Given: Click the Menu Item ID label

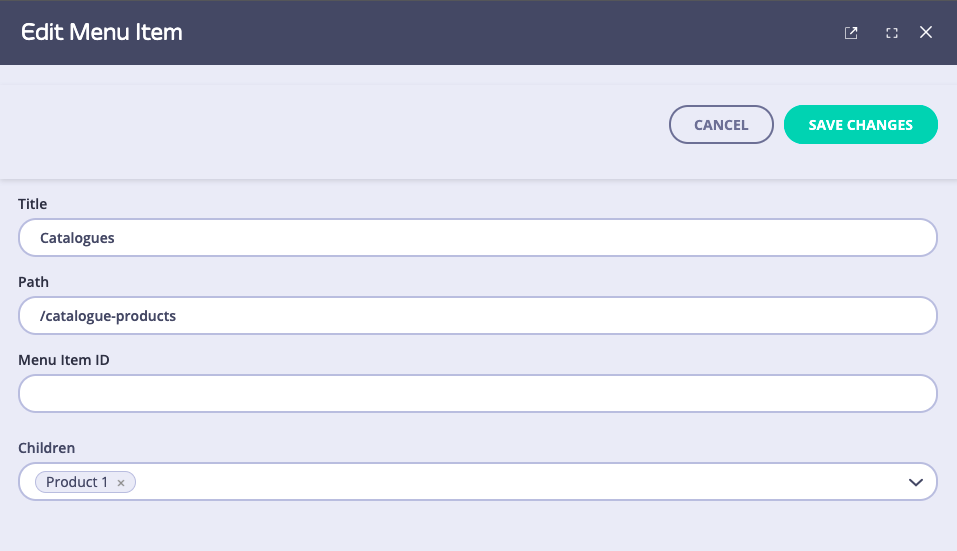Looking at the screenshot, I should (x=64, y=360).
